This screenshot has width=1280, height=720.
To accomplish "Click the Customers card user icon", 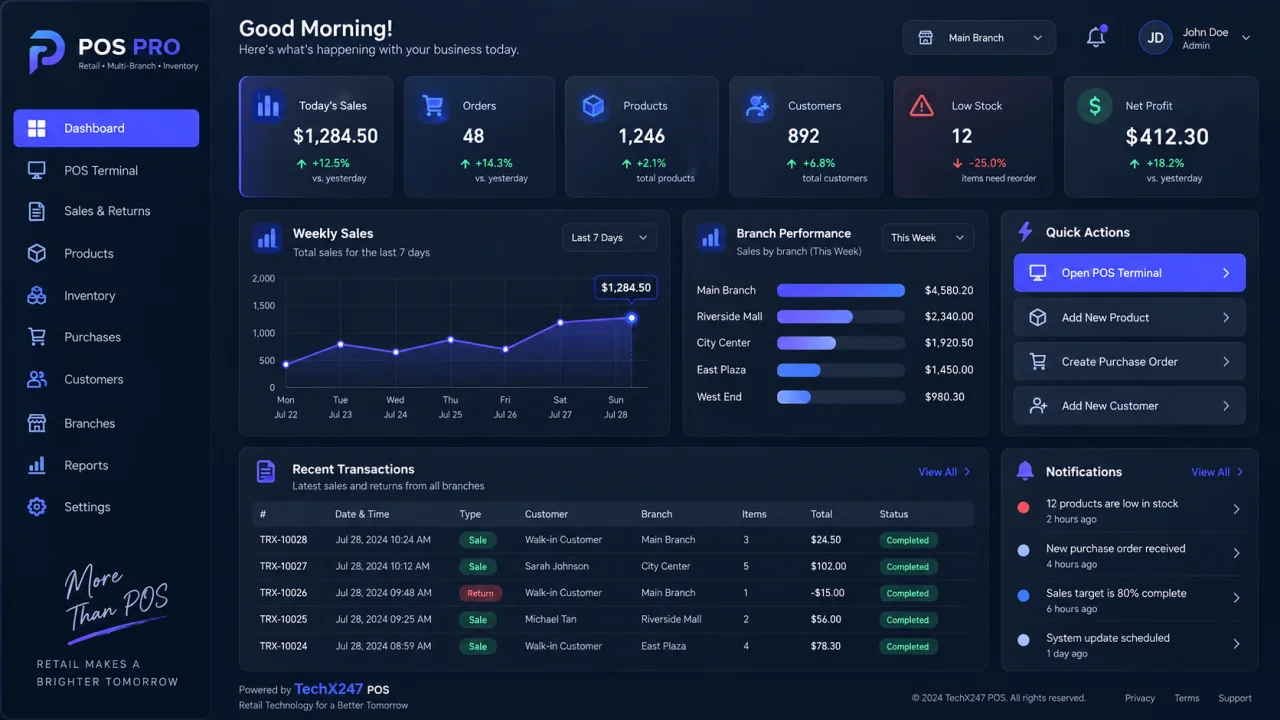I will tap(758, 105).
